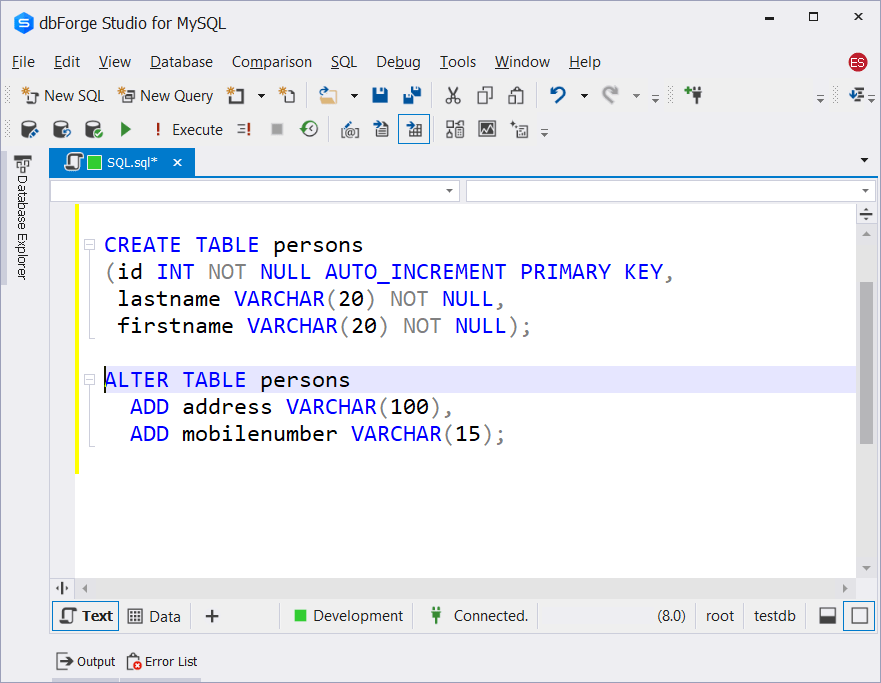This screenshot has width=881, height=683.
Task: Open the Database Explorer side panel
Action: 22,217
